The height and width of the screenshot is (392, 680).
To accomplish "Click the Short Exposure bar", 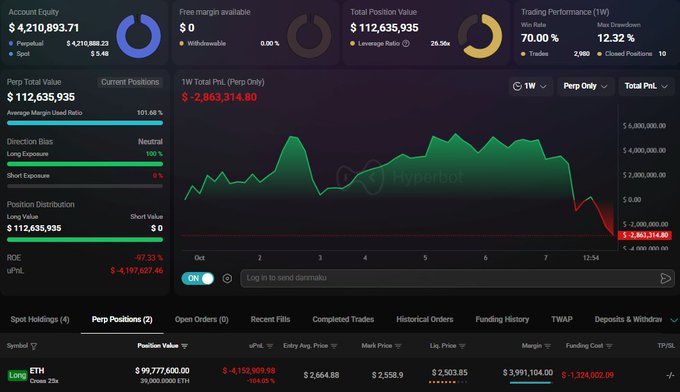I will pos(85,186).
